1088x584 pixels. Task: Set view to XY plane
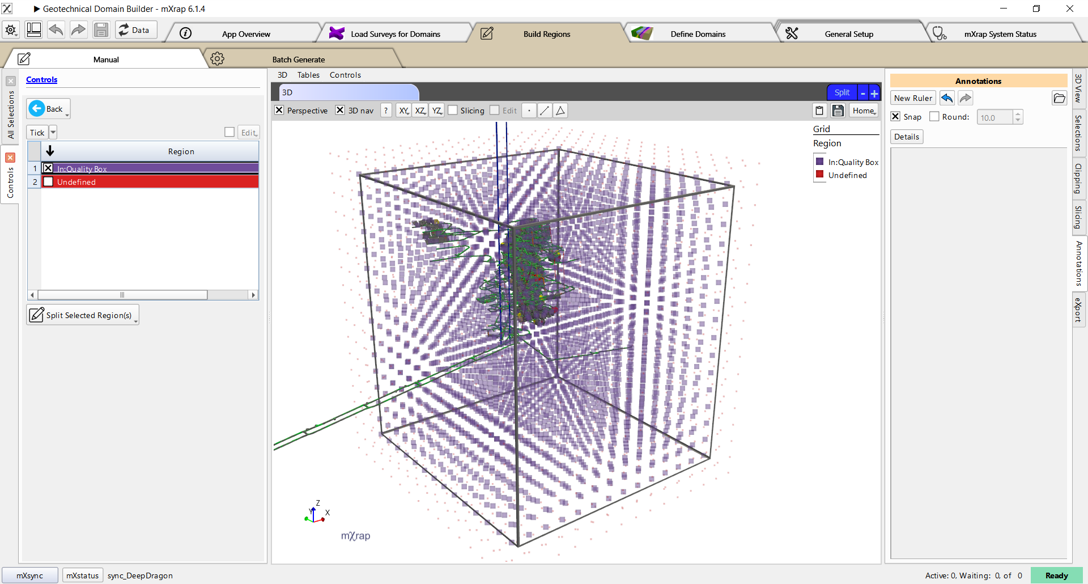point(404,110)
